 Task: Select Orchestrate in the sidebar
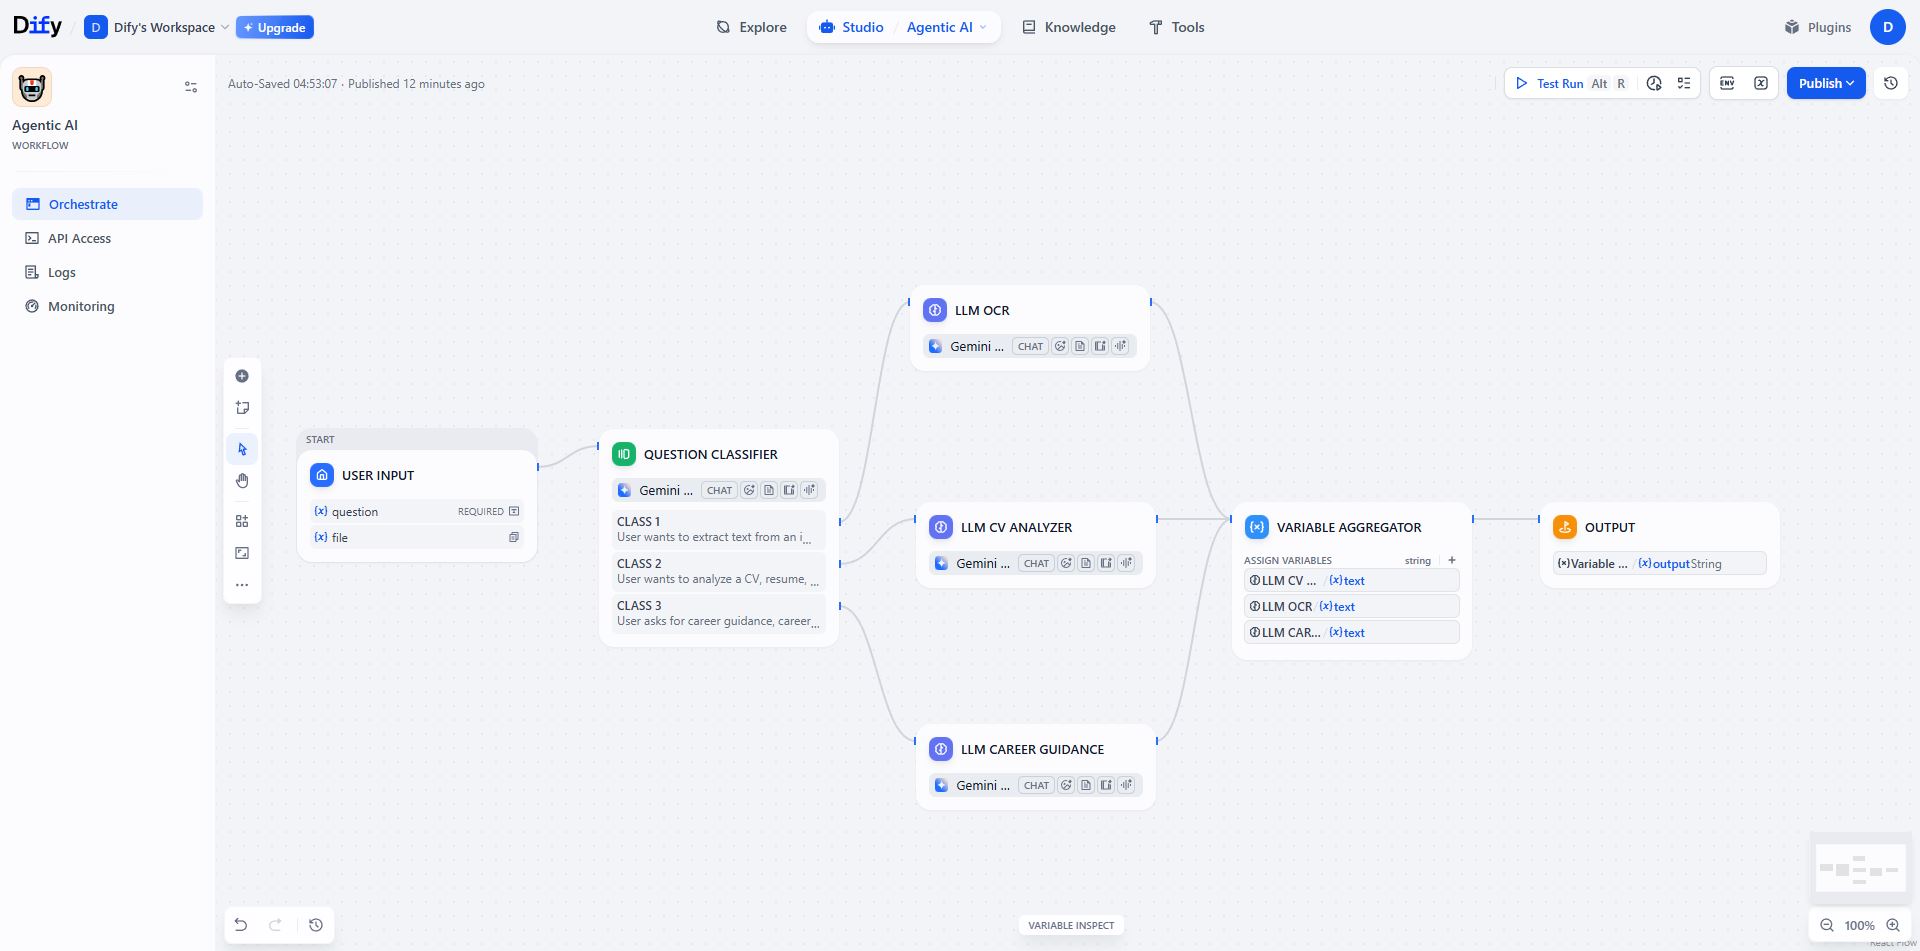click(x=107, y=204)
